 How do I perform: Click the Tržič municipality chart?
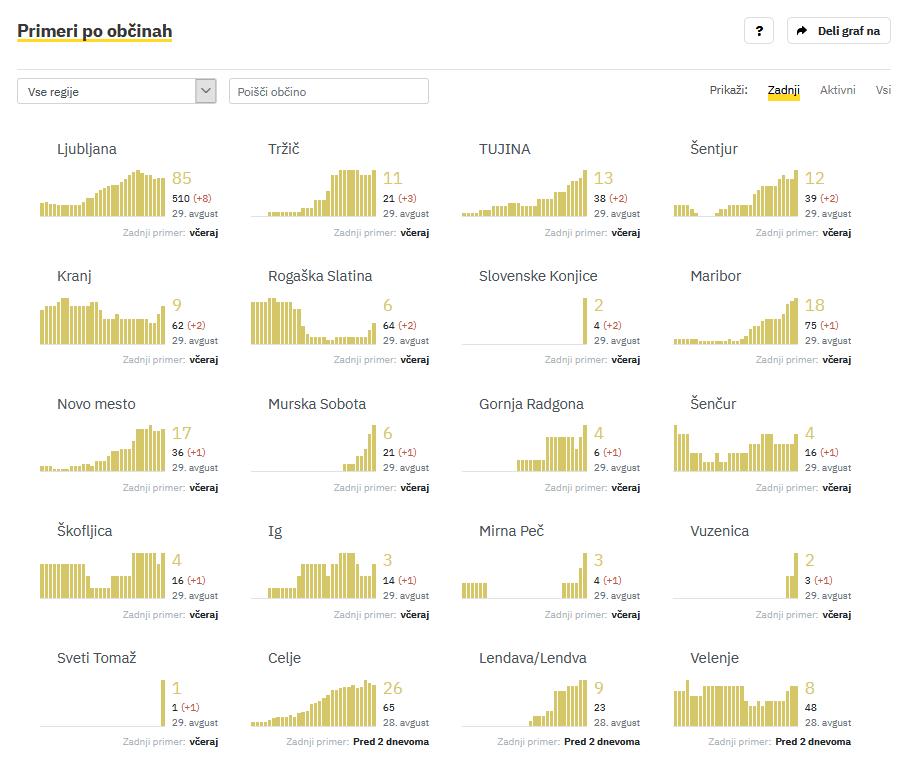pyautogui.click(x=314, y=195)
